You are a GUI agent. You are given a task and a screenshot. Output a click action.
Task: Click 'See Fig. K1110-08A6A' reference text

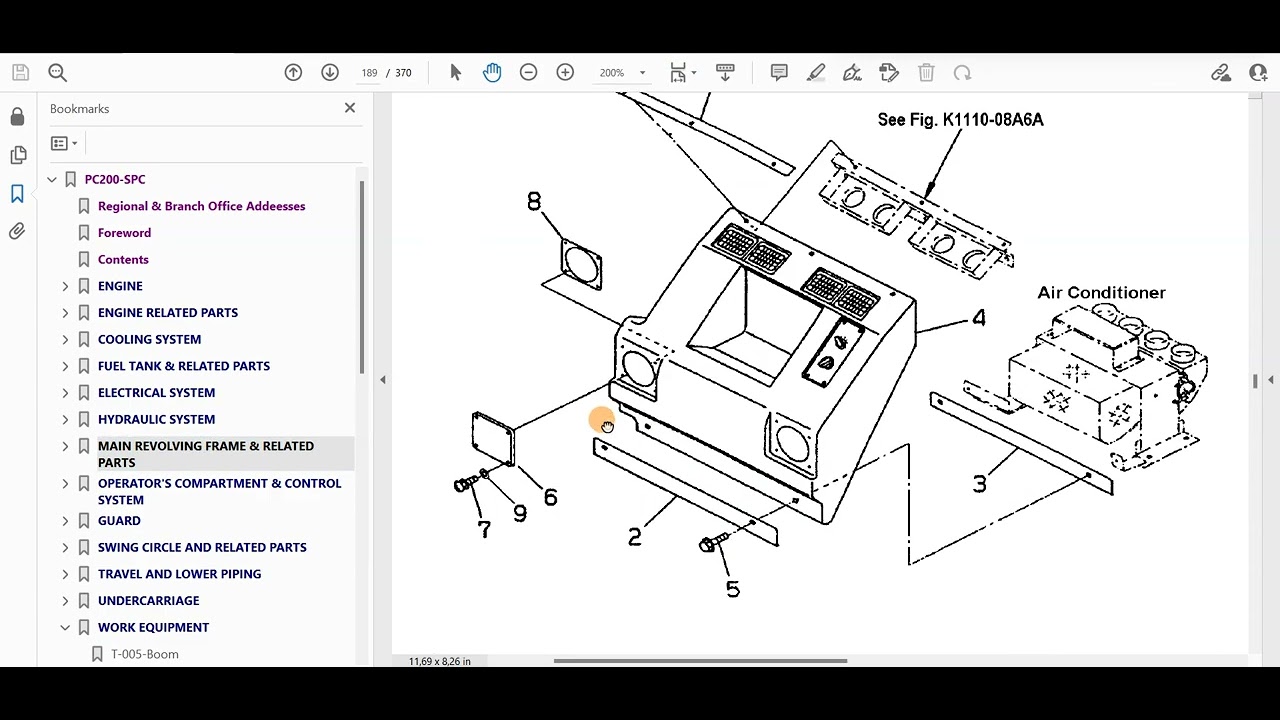tap(960, 119)
